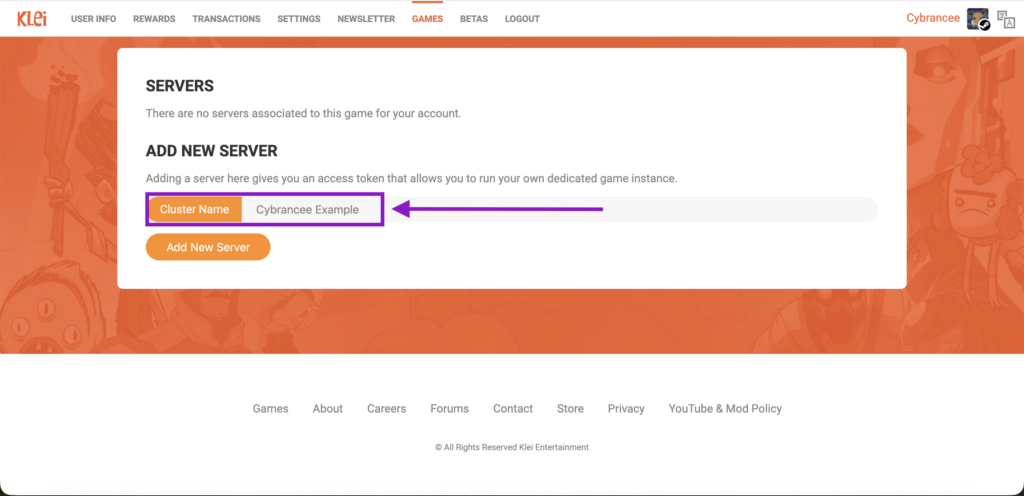Click the Cybrancee username
The height and width of the screenshot is (496, 1024).
pos(933,18)
